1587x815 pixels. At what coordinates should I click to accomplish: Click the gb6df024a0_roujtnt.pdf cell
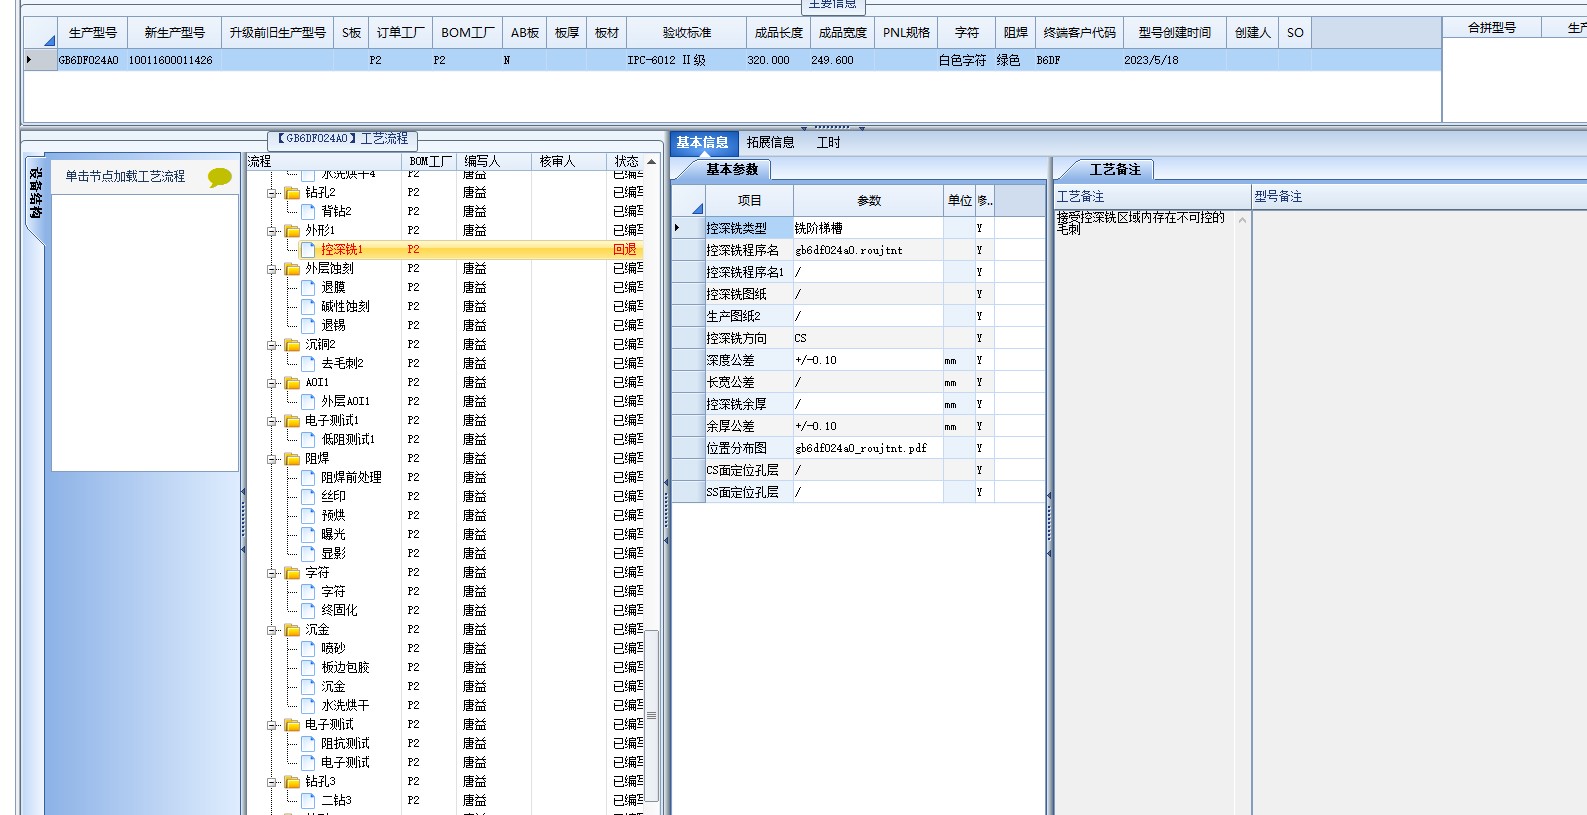(x=868, y=448)
